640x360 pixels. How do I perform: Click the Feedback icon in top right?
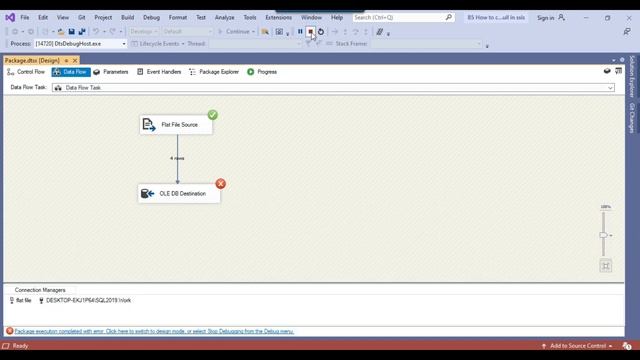point(627,31)
